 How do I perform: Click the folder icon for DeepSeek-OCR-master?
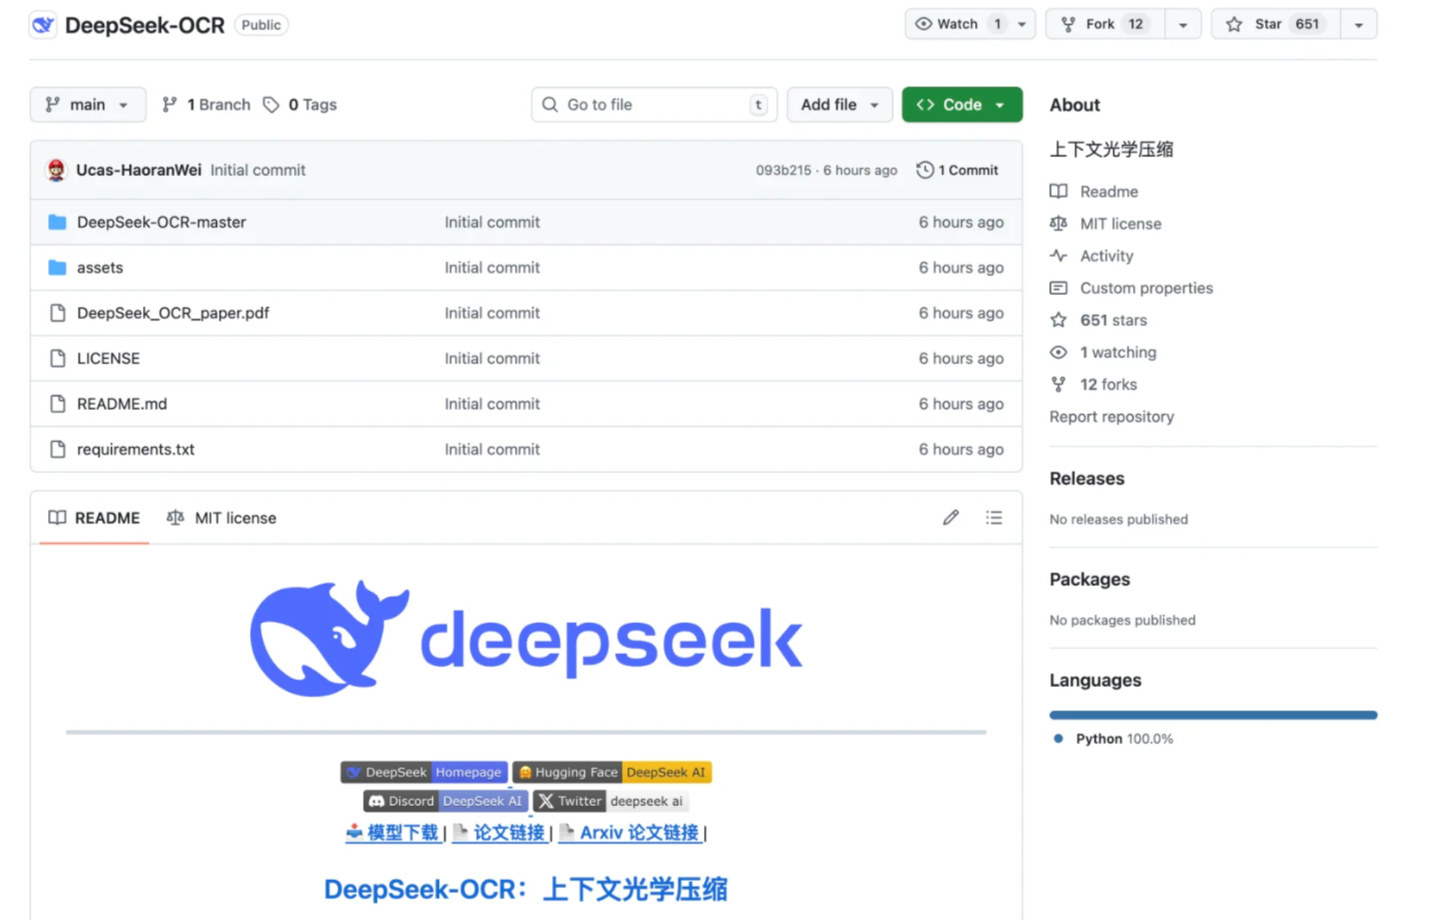[x=57, y=222]
